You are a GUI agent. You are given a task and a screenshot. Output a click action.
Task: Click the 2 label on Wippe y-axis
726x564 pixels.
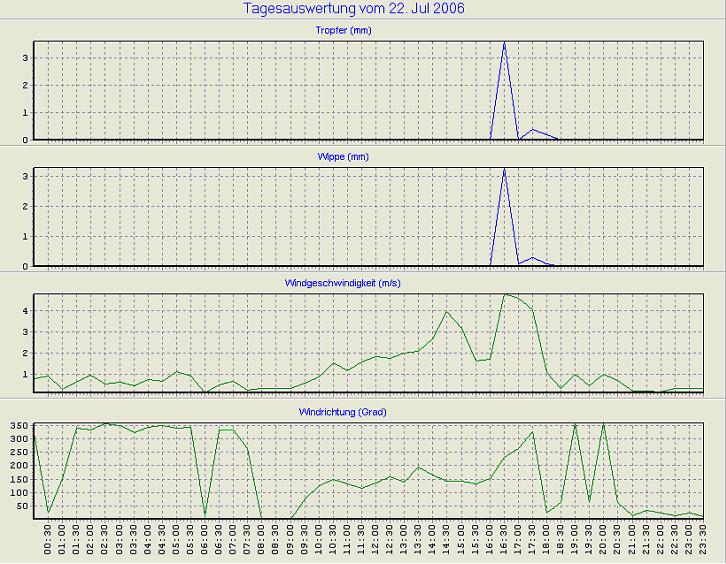click(x=24, y=207)
